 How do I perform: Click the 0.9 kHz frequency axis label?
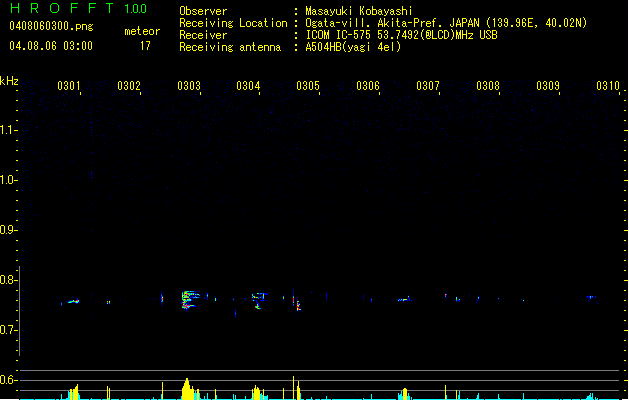click(x=9, y=230)
